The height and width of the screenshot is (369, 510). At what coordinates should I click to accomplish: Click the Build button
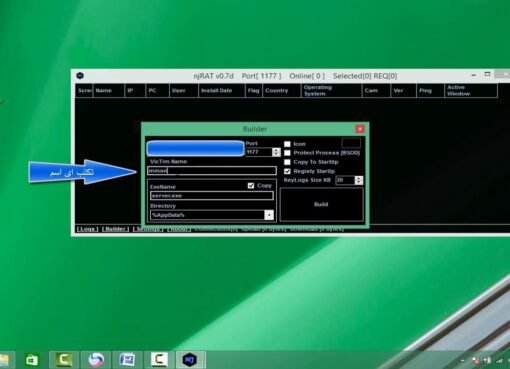coord(321,204)
